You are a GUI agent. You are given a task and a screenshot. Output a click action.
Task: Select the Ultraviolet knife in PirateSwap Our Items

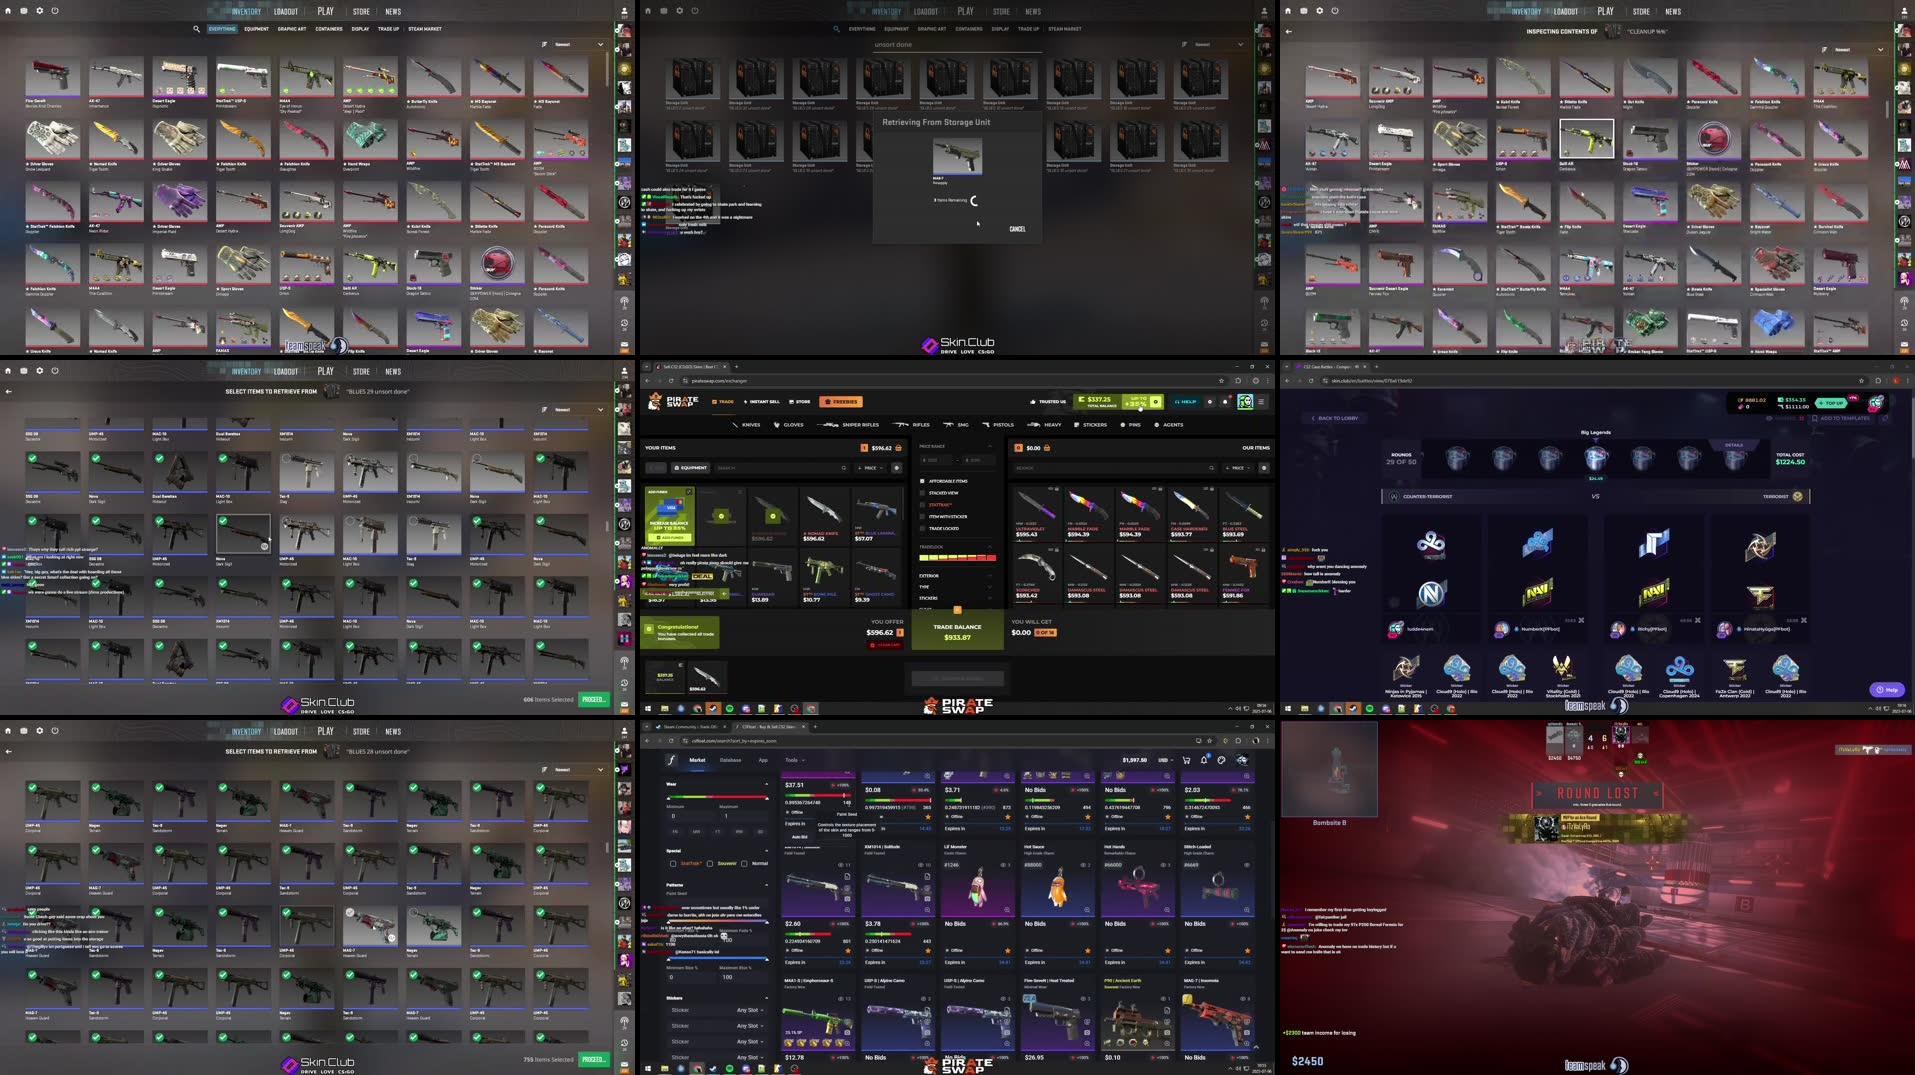pos(1037,513)
